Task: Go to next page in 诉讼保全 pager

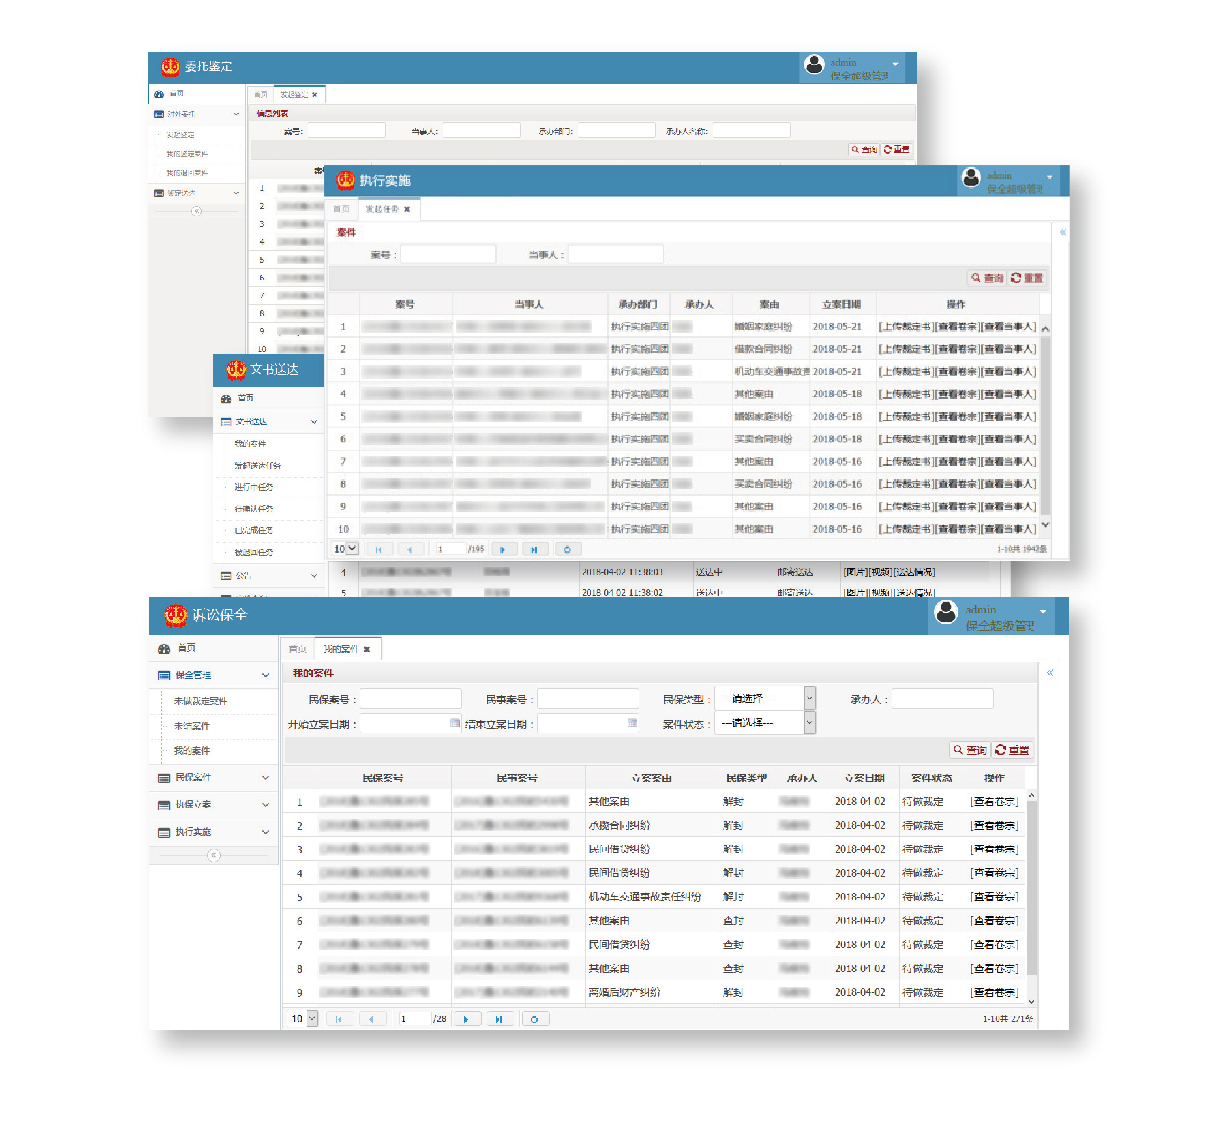Action: coord(466,1019)
